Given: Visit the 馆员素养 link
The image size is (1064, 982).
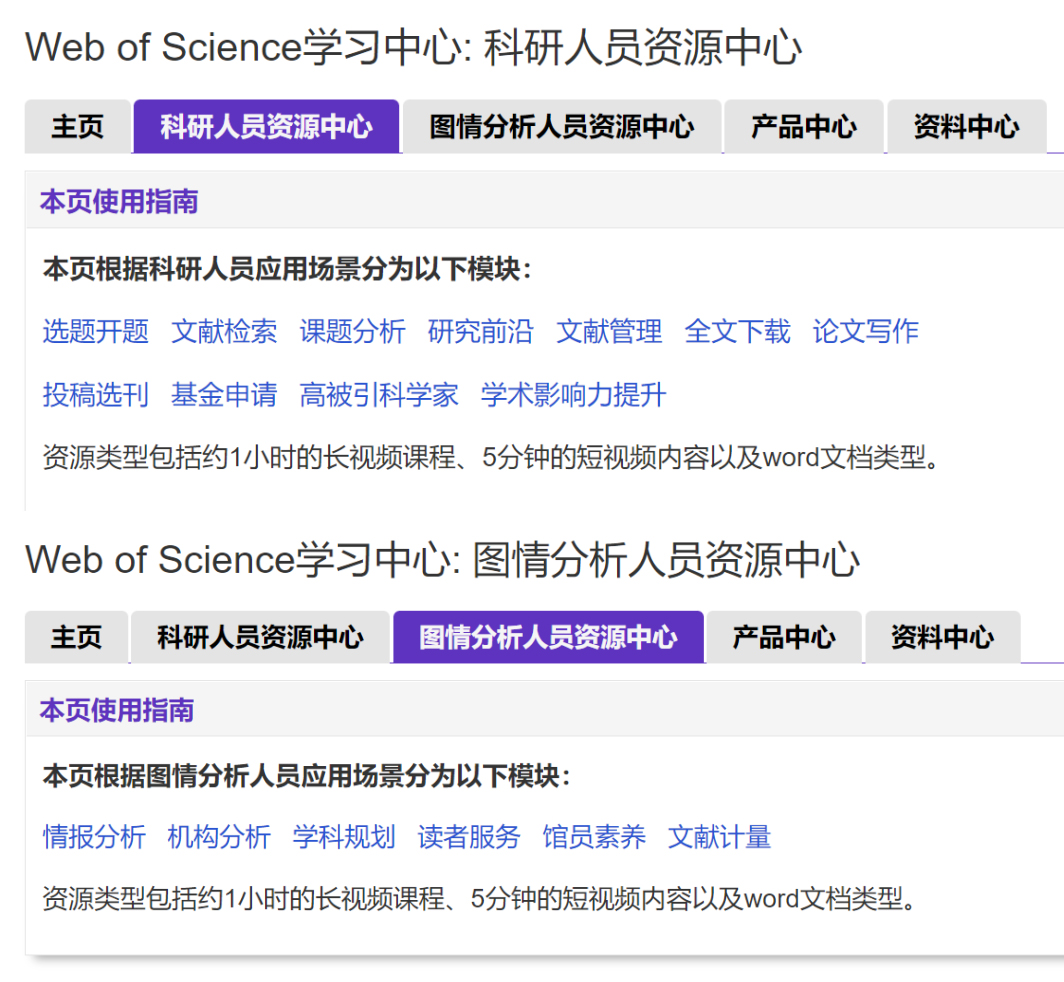Looking at the screenshot, I should [594, 837].
